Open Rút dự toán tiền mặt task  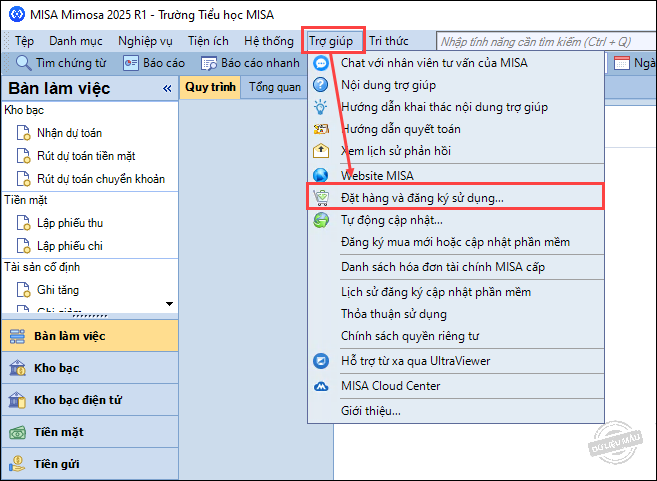pyautogui.click(x=86, y=156)
